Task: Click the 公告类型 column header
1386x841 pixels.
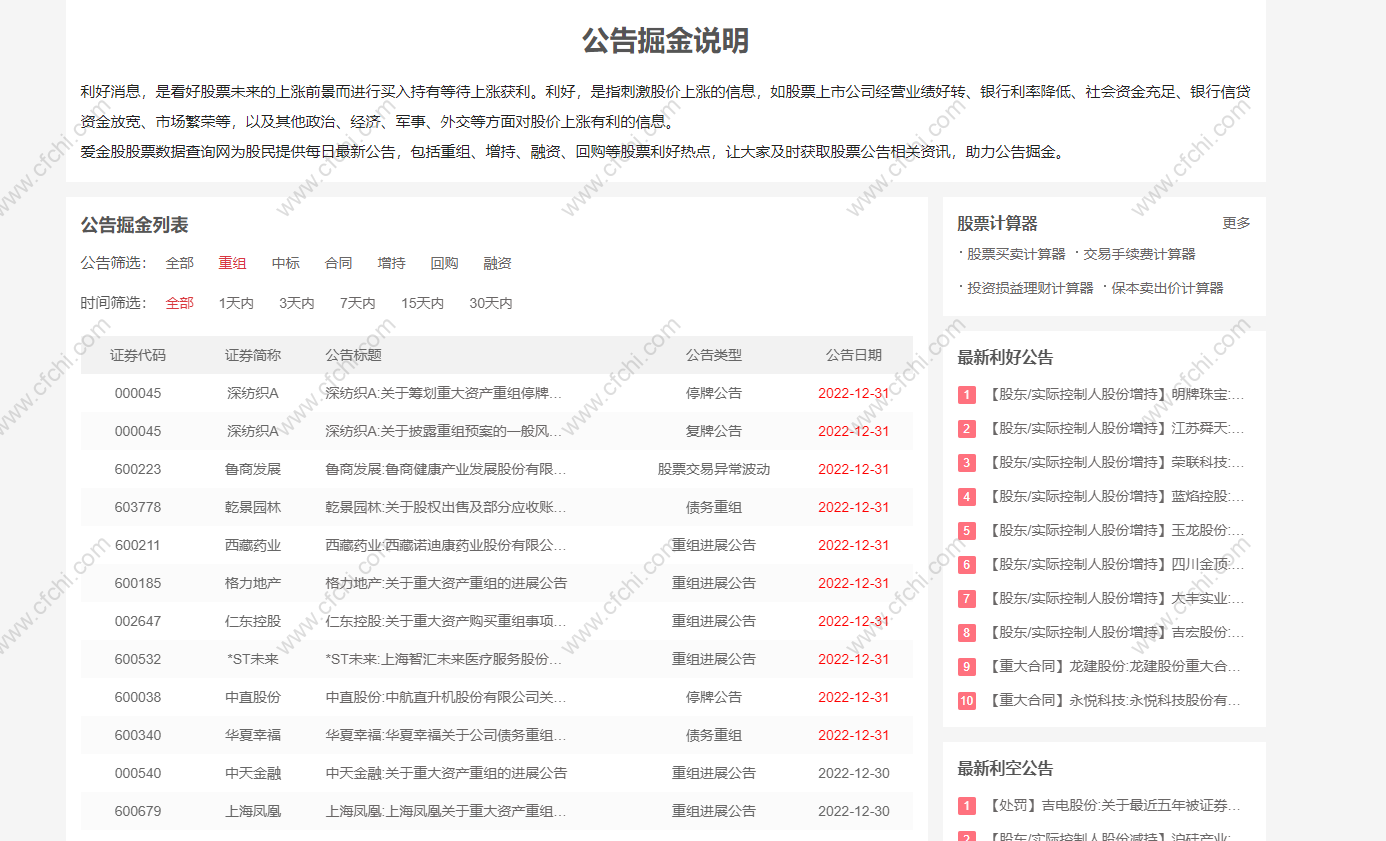Action: click(714, 355)
